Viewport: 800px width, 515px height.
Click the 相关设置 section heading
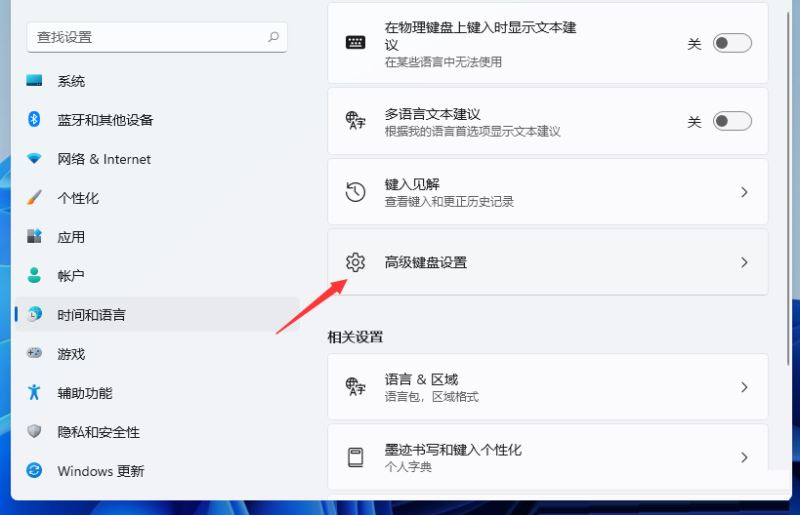[355, 337]
